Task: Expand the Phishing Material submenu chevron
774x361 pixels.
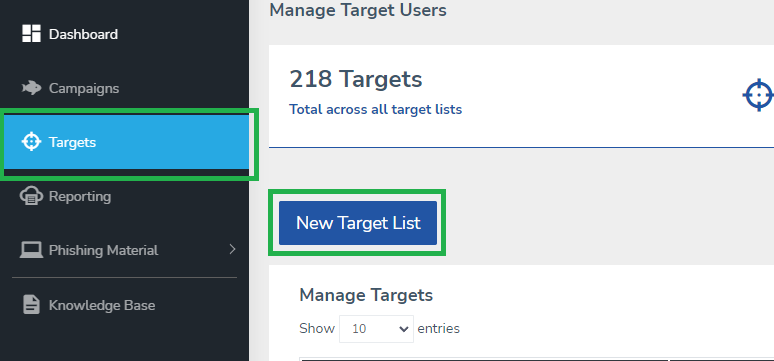Action: [233, 249]
